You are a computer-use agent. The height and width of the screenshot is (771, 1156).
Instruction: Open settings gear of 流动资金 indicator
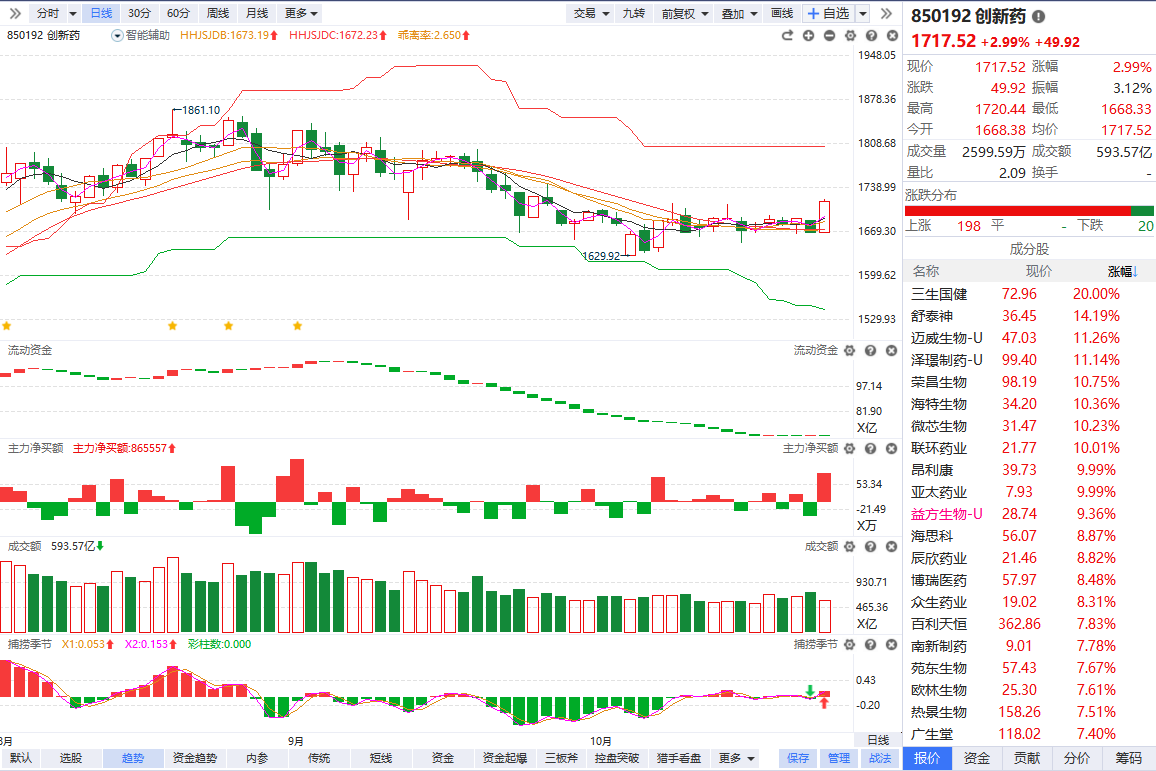[849, 350]
